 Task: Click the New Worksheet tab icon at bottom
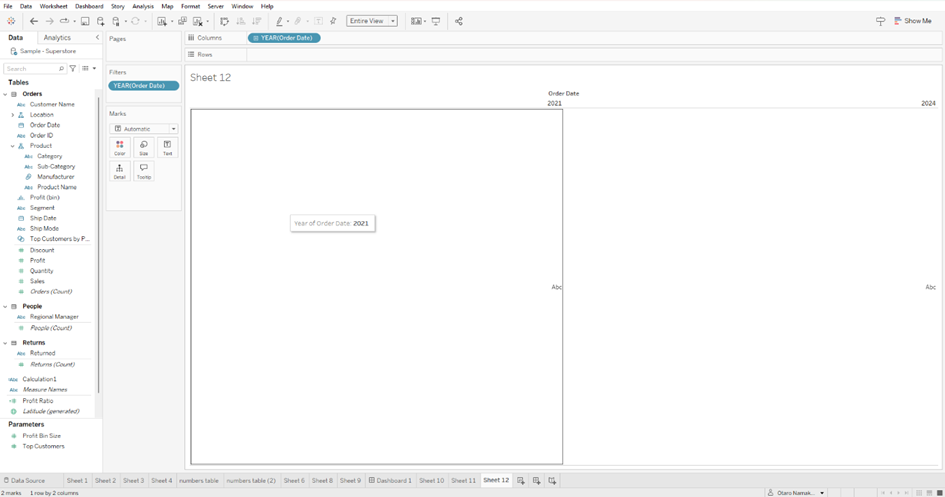pyautogui.click(x=521, y=481)
